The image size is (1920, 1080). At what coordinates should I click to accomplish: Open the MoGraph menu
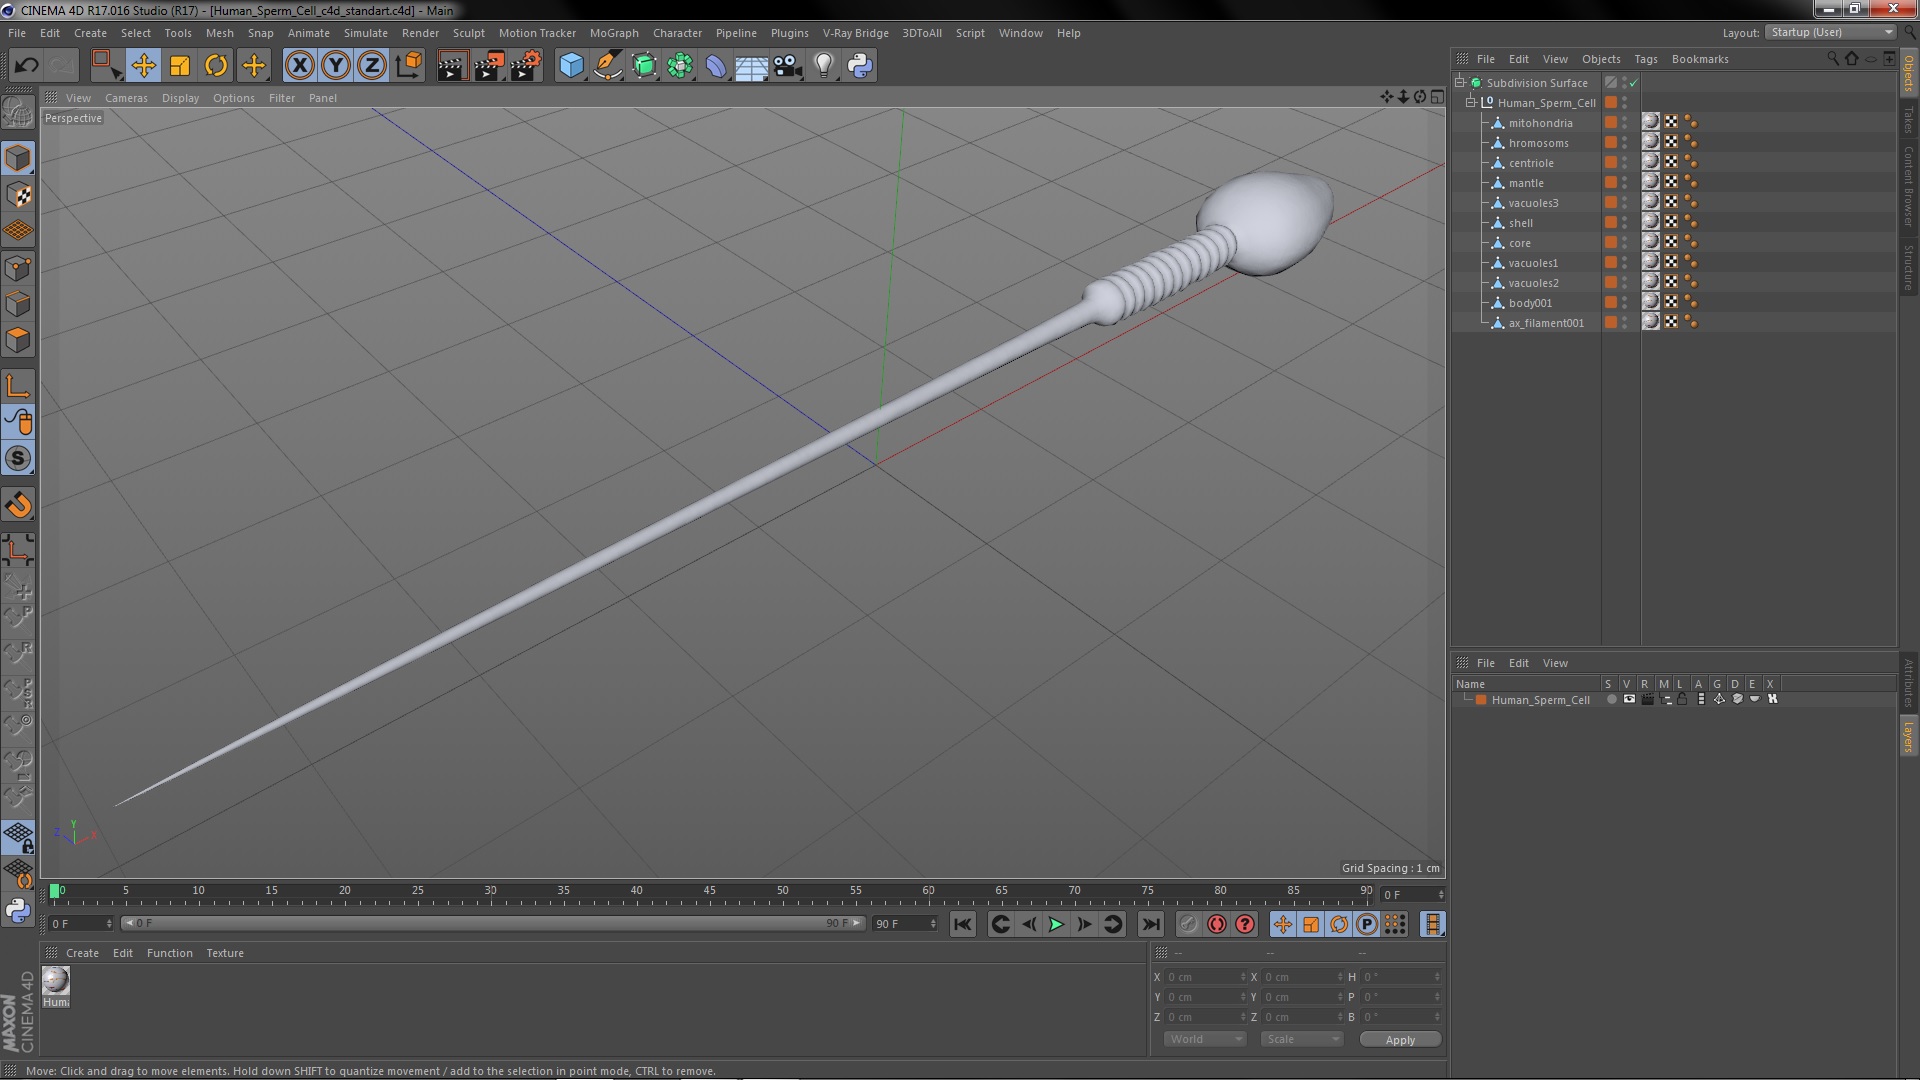coord(614,33)
